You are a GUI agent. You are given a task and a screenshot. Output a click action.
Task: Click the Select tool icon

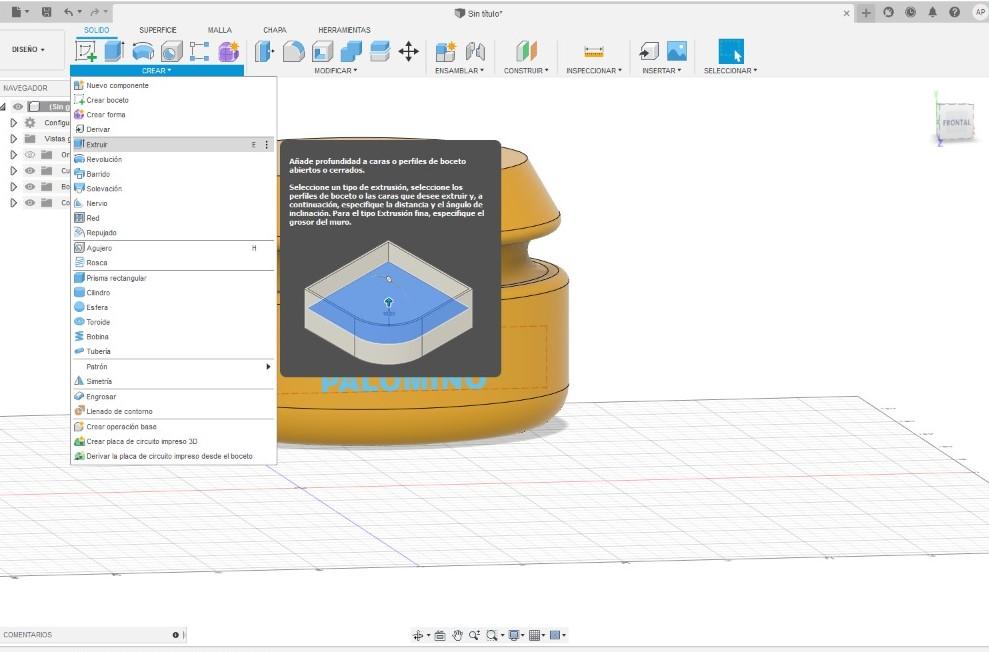point(731,51)
